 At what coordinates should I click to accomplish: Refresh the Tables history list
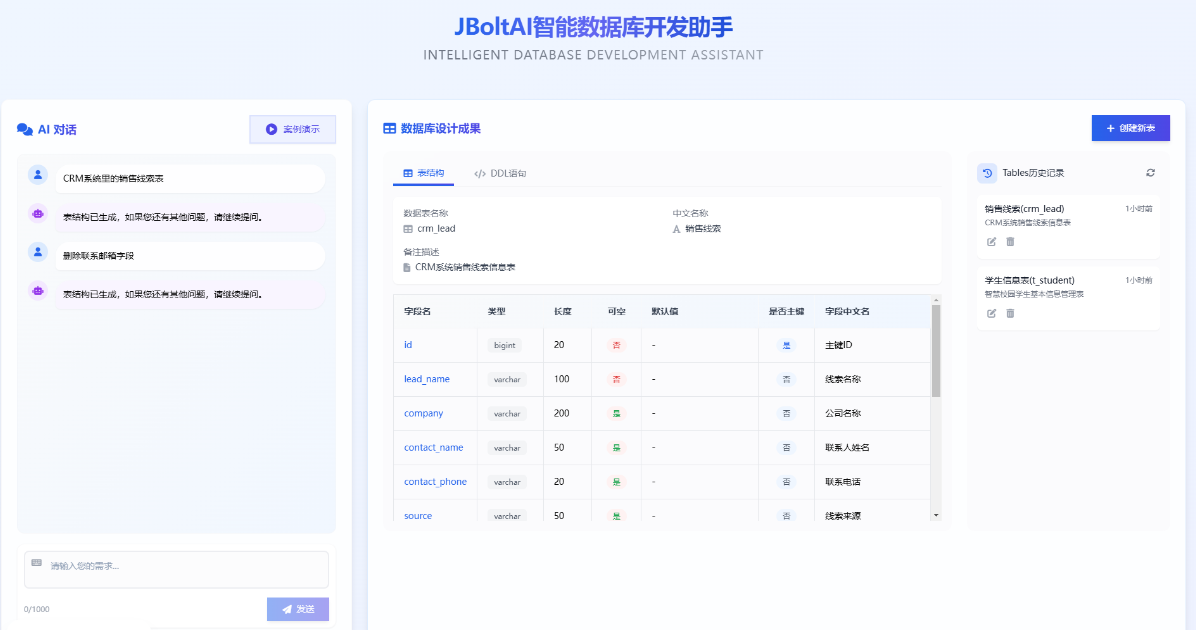[x=1150, y=173]
